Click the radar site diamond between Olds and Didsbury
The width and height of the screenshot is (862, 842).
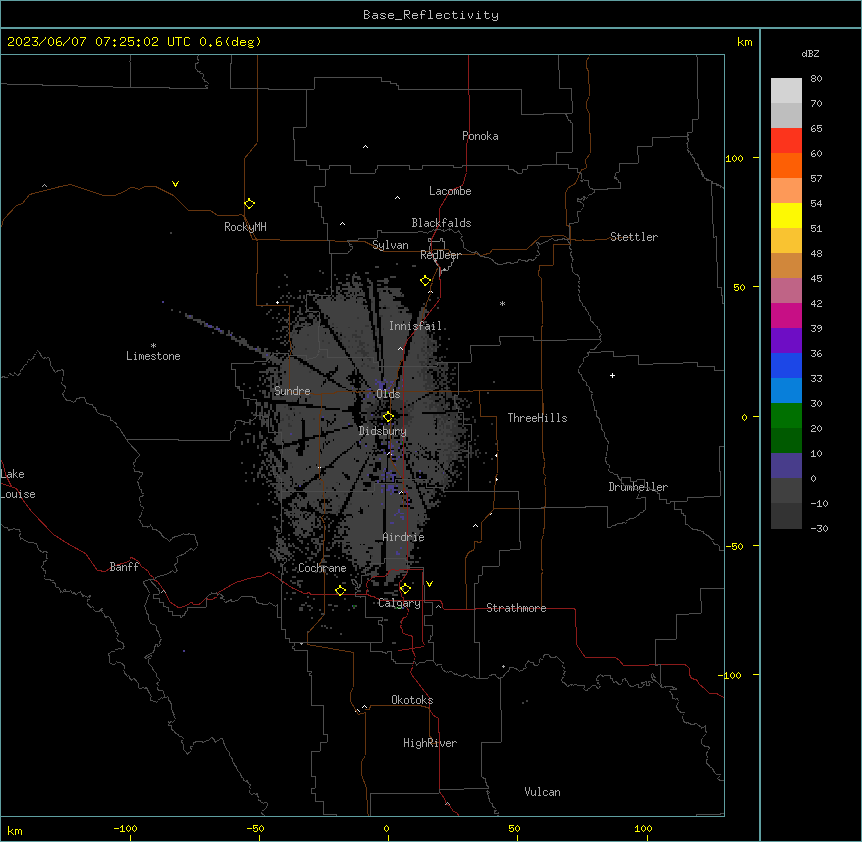pyautogui.click(x=388, y=417)
